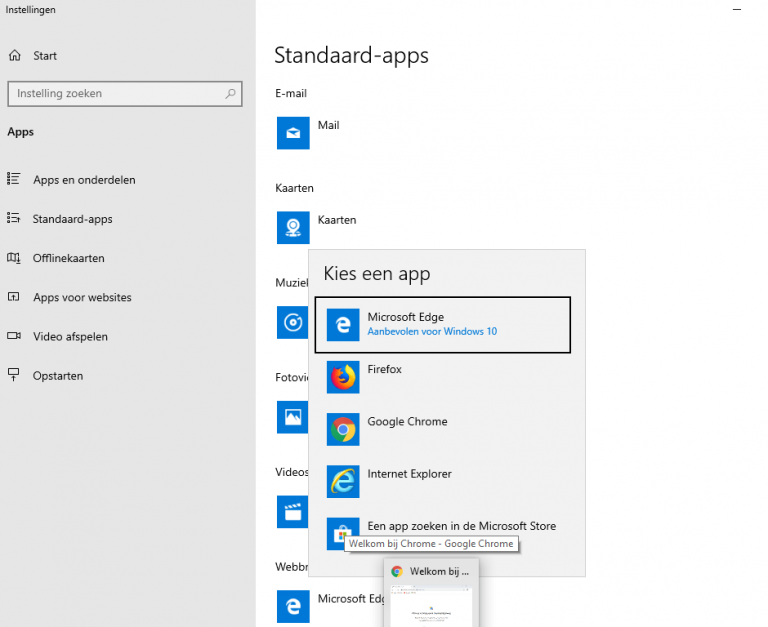
Task: Click the Edge icon in 'Kies een app'
Action: [x=343, y=325]
